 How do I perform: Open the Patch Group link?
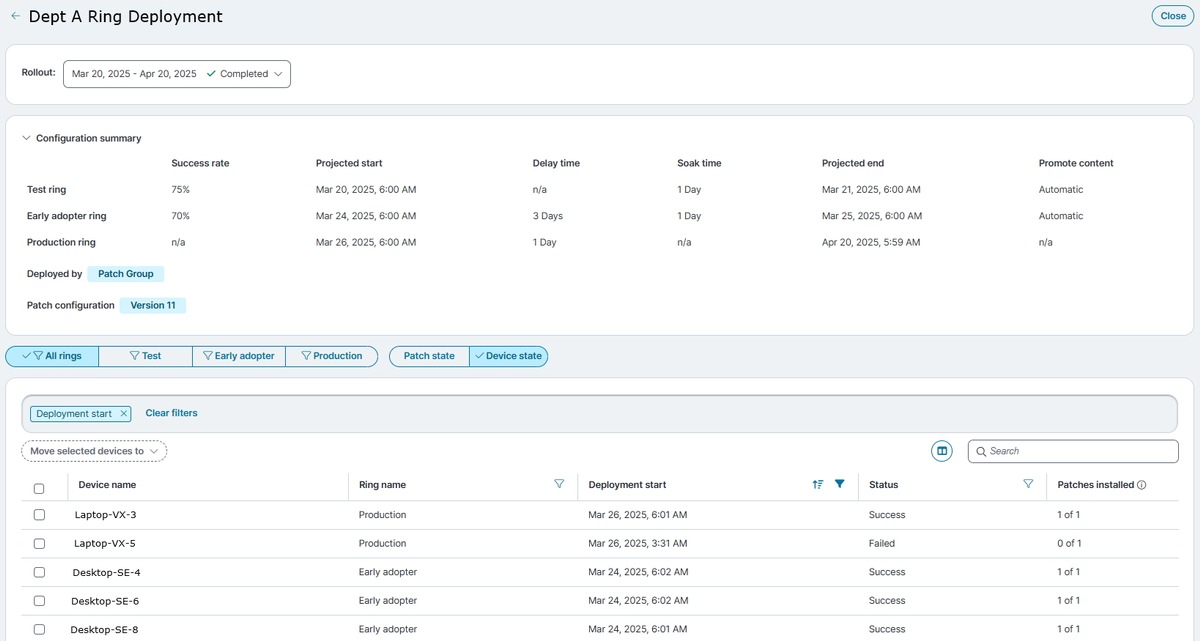click(125, 273)
